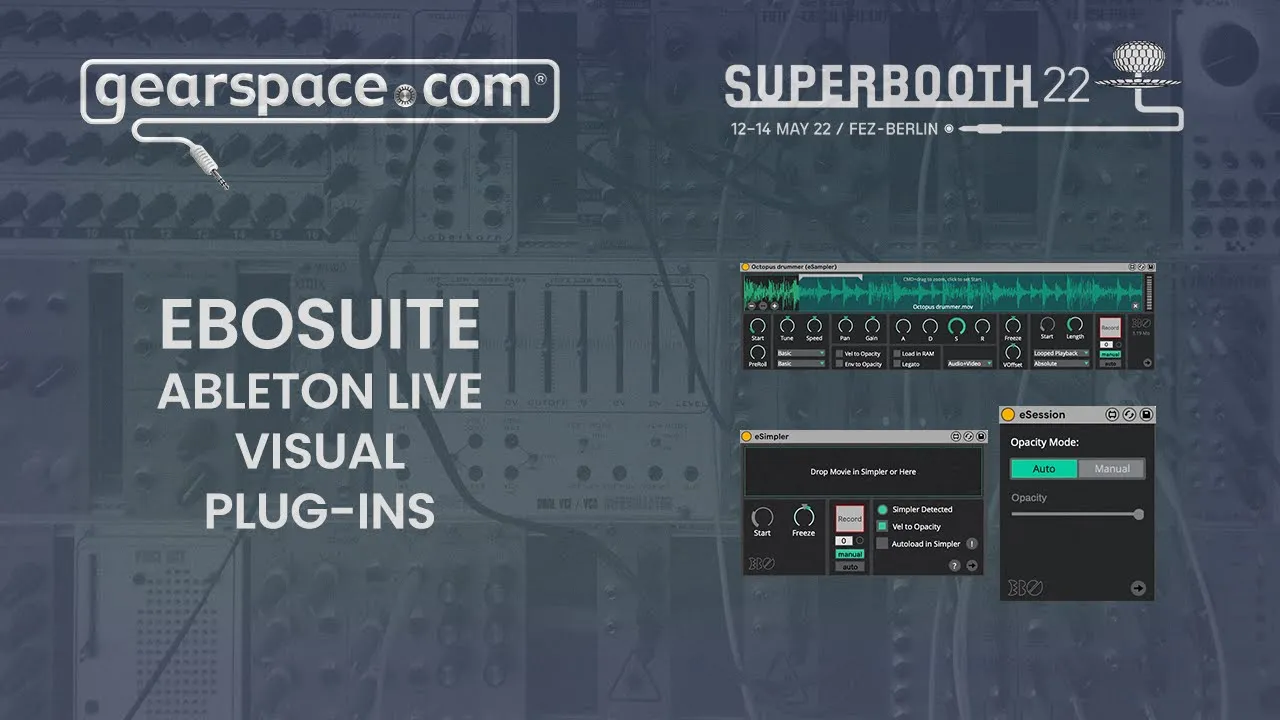This screenshot has width=1280, height=720.
Task: Click the leftmost icon in eSession title bar
Action: (x=1112, y=415)
